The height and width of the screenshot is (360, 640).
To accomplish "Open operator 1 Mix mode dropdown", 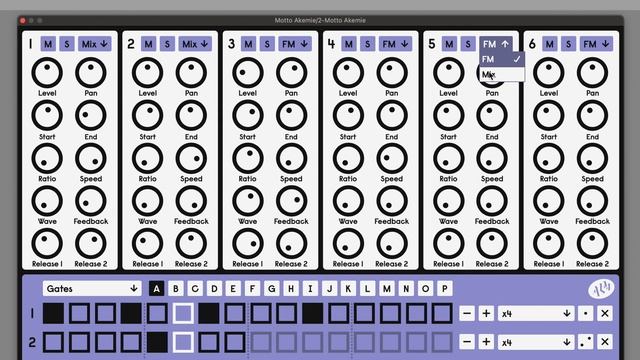I will (95, 44).
